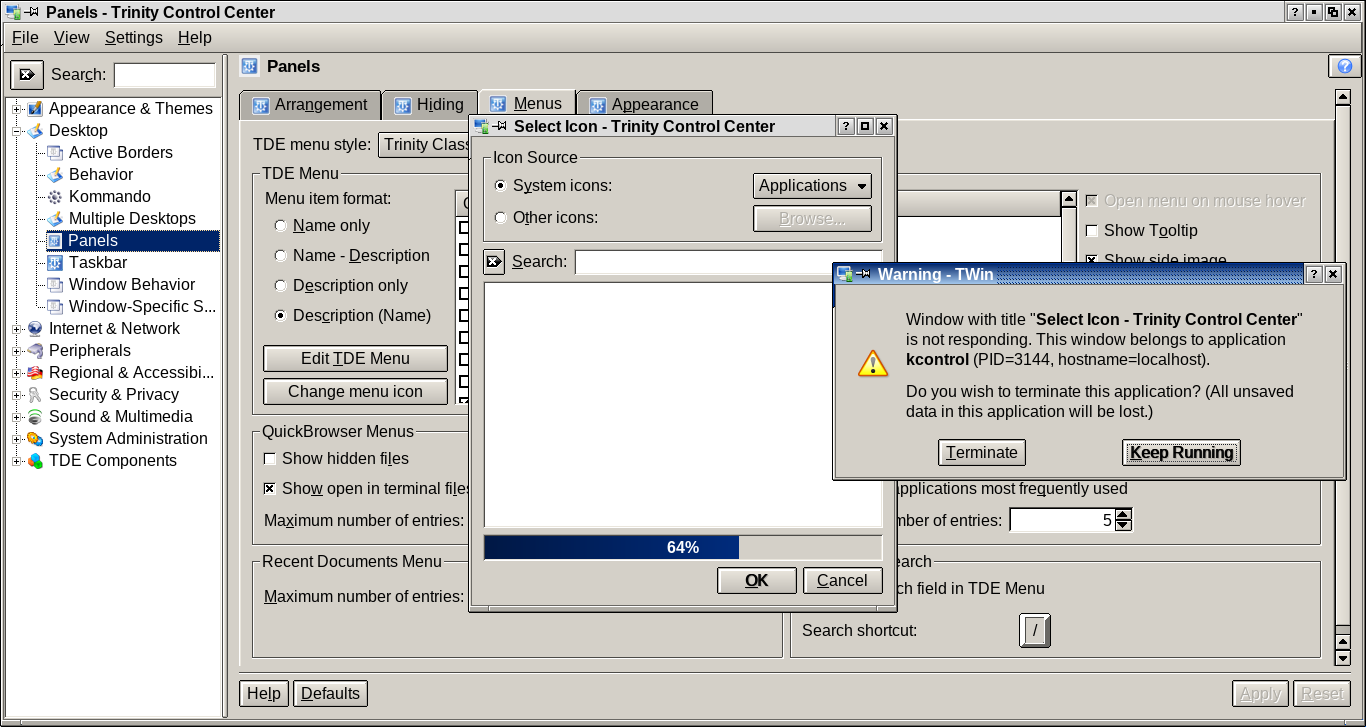Toggle sticky pin on main window title bar
Screen dimensions: 1366x727
tap(33, 12)
